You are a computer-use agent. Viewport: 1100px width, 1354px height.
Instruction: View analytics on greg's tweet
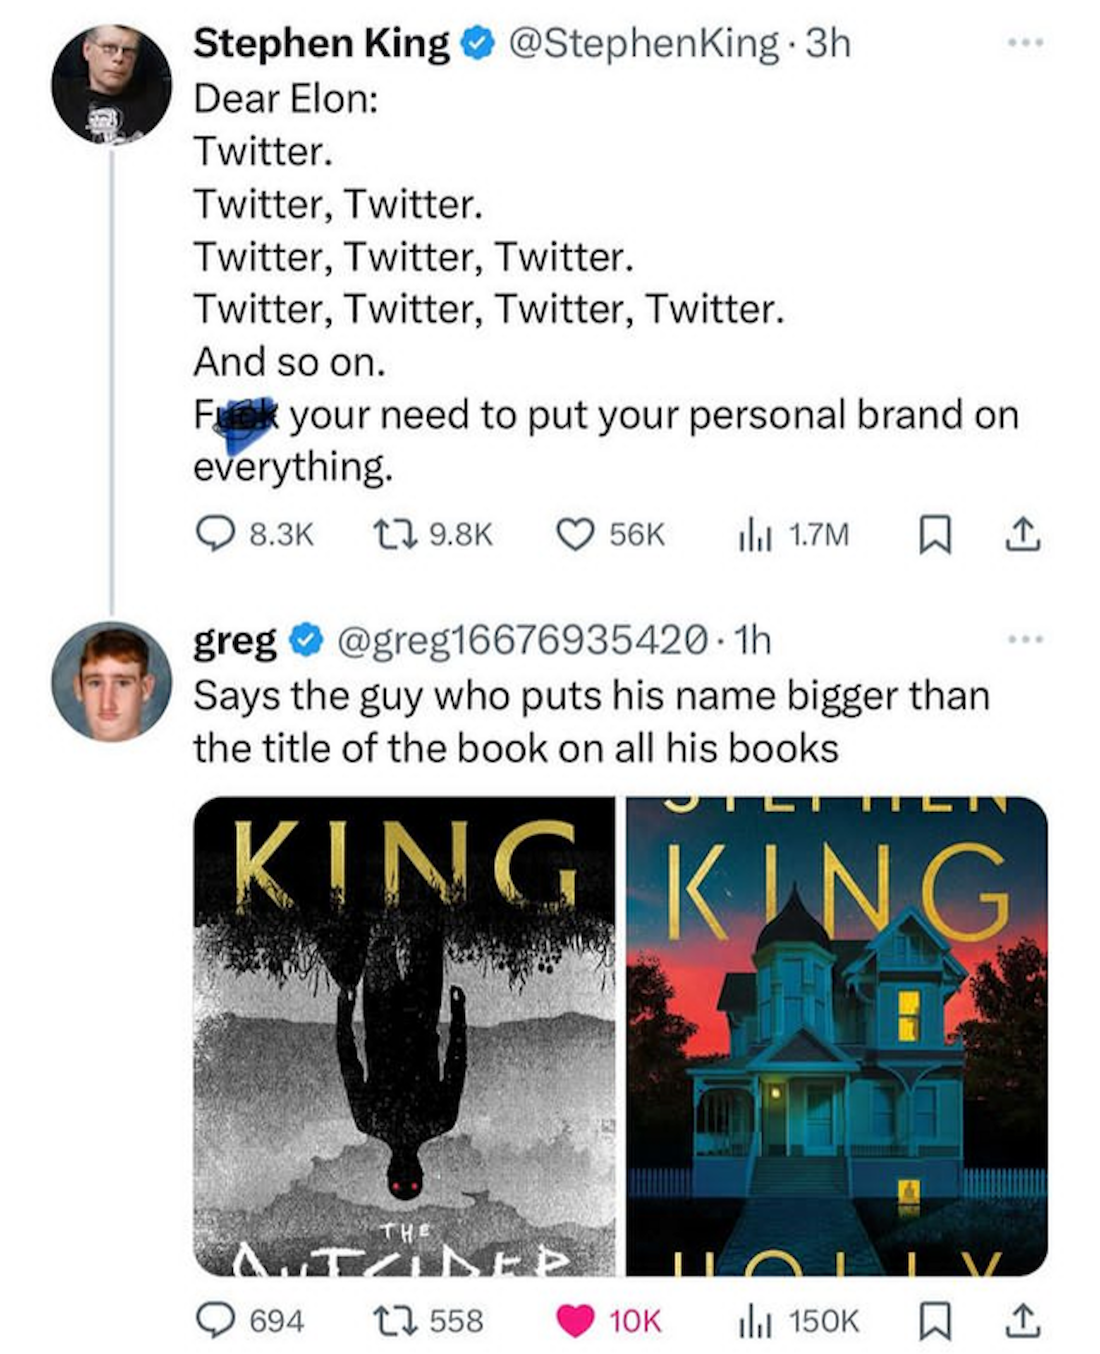point(750,1321)
